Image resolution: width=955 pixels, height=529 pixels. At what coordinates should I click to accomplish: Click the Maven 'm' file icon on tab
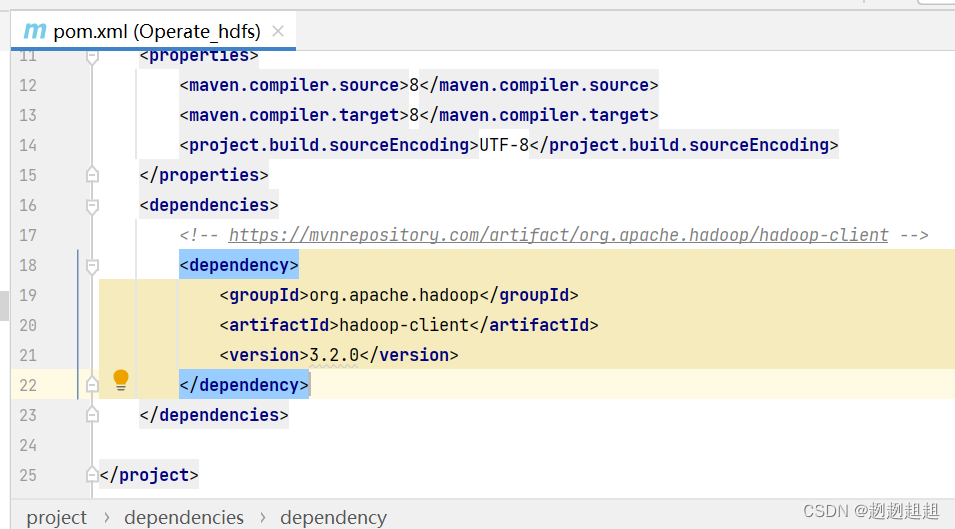tap(35, 30)
